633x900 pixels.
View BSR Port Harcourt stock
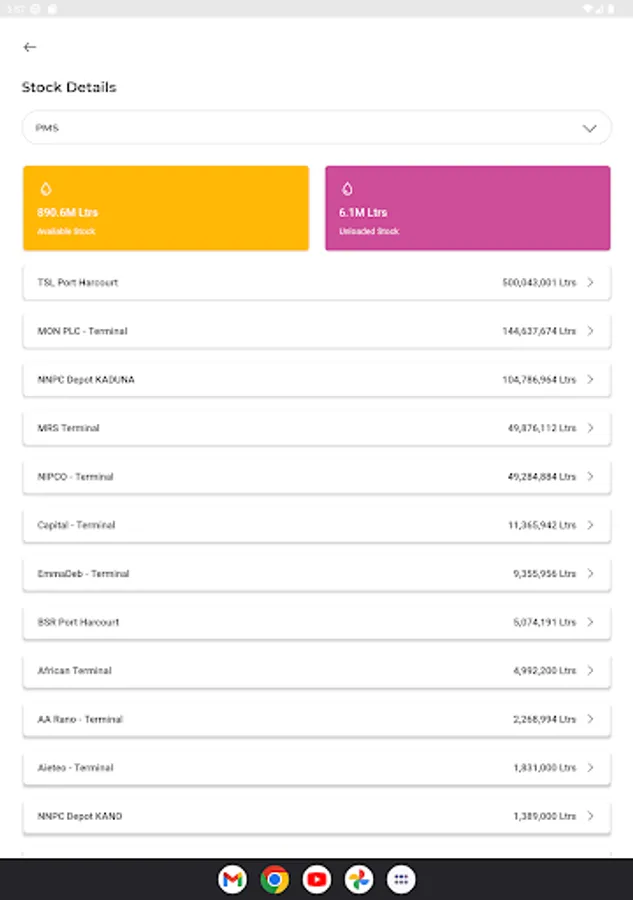(316, 622)
